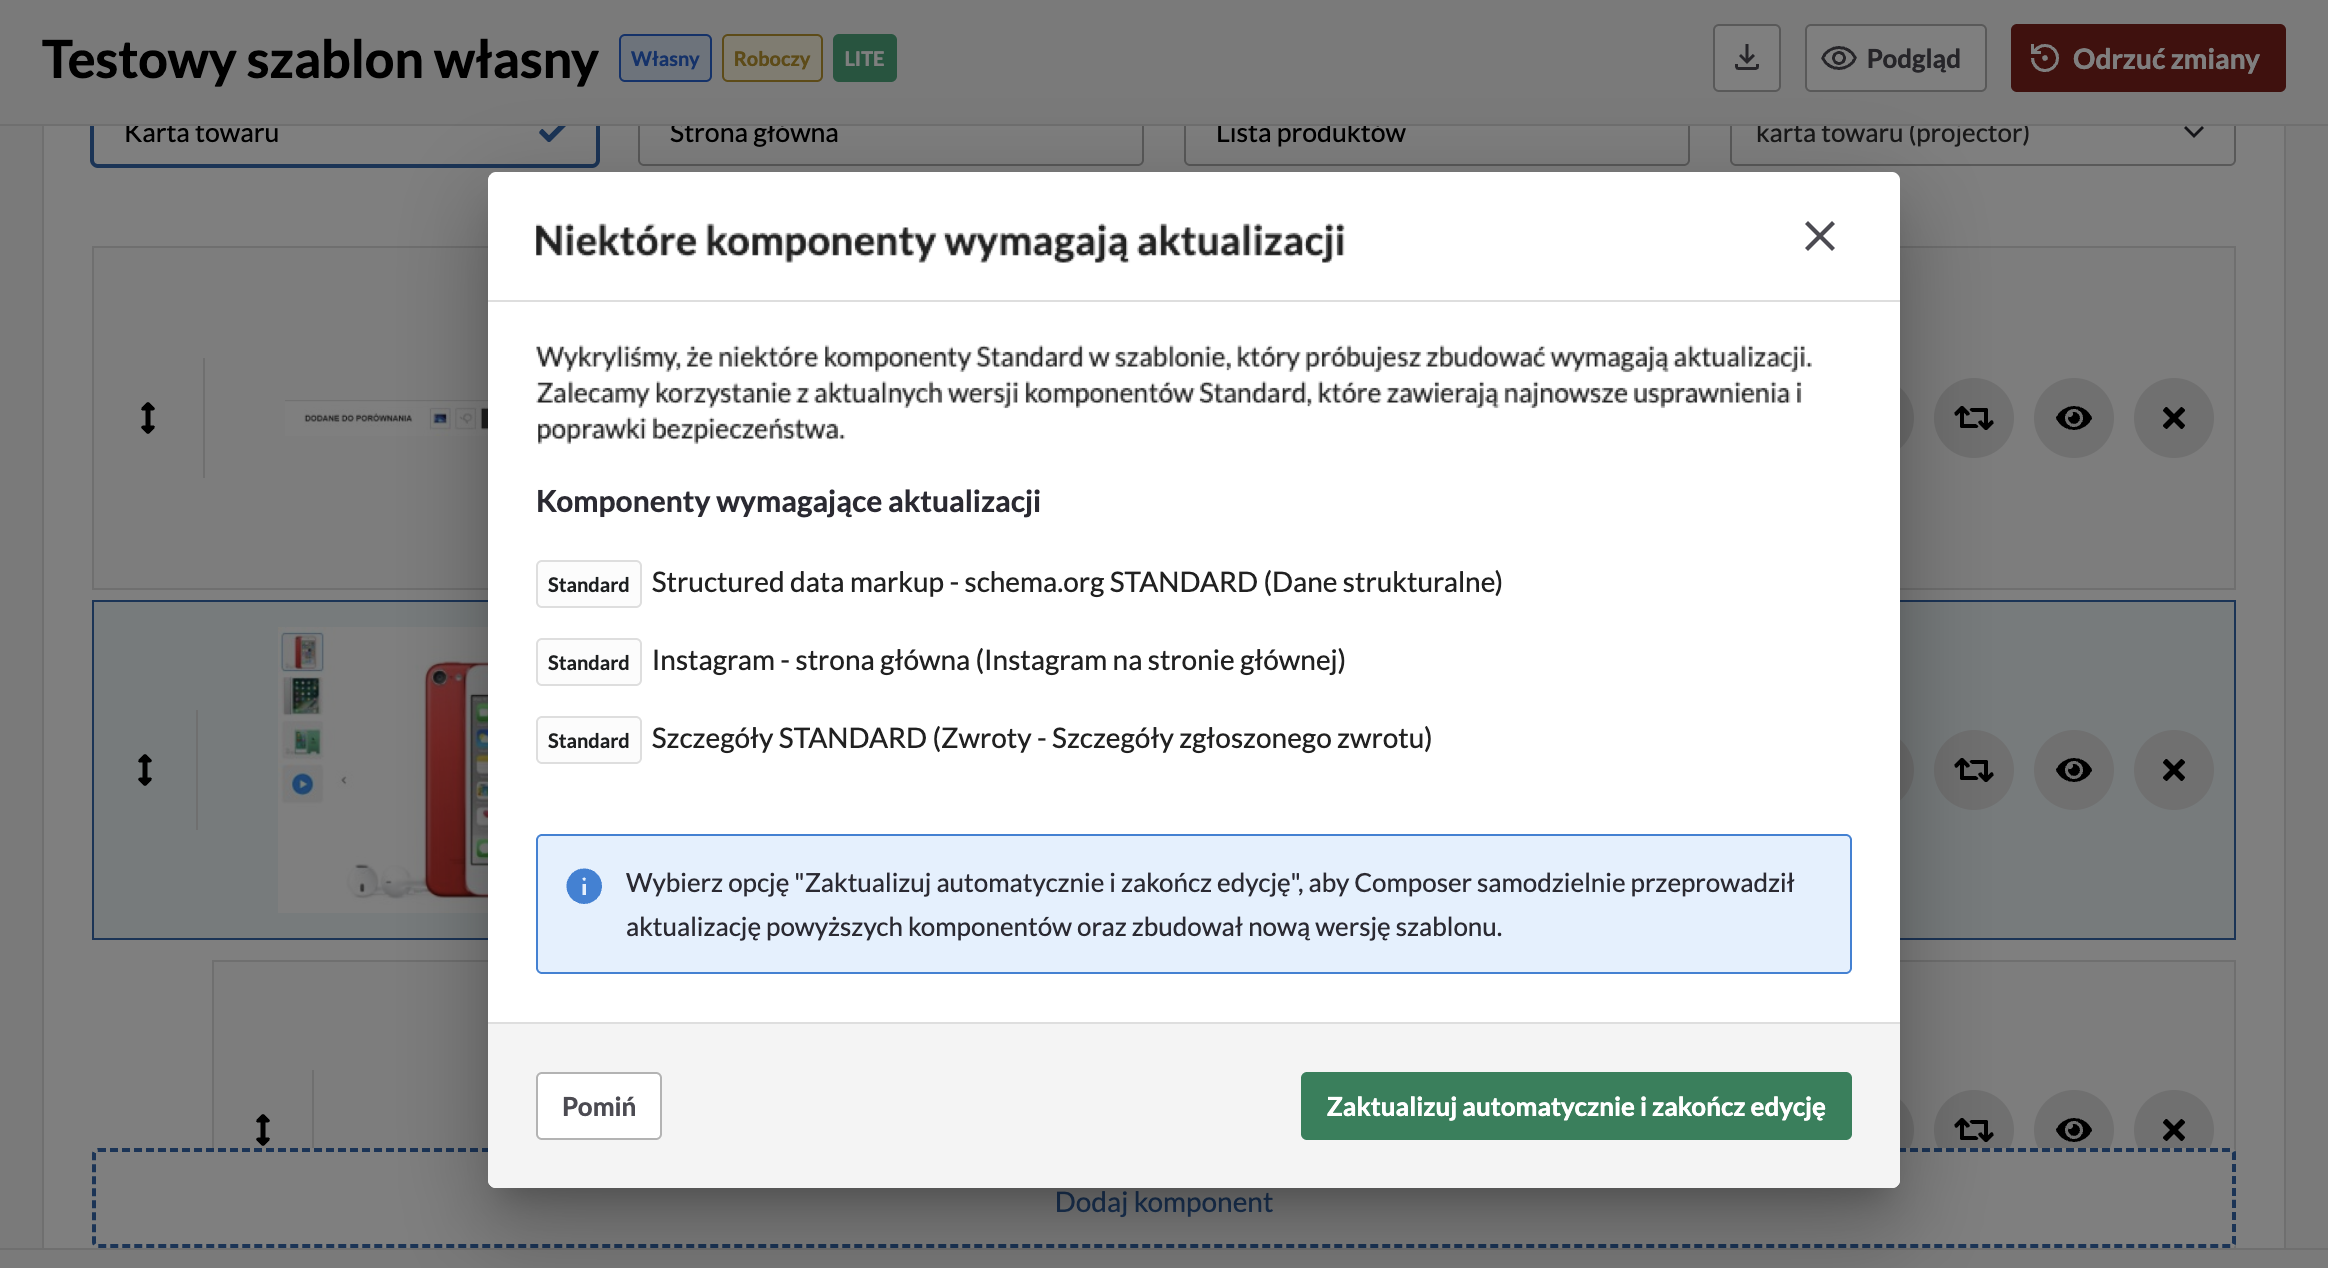The width and height of the screenshot is (2328, 1268).
Task: Click the reorder arrows on the iPhone component
Action: tap(146, 770)
